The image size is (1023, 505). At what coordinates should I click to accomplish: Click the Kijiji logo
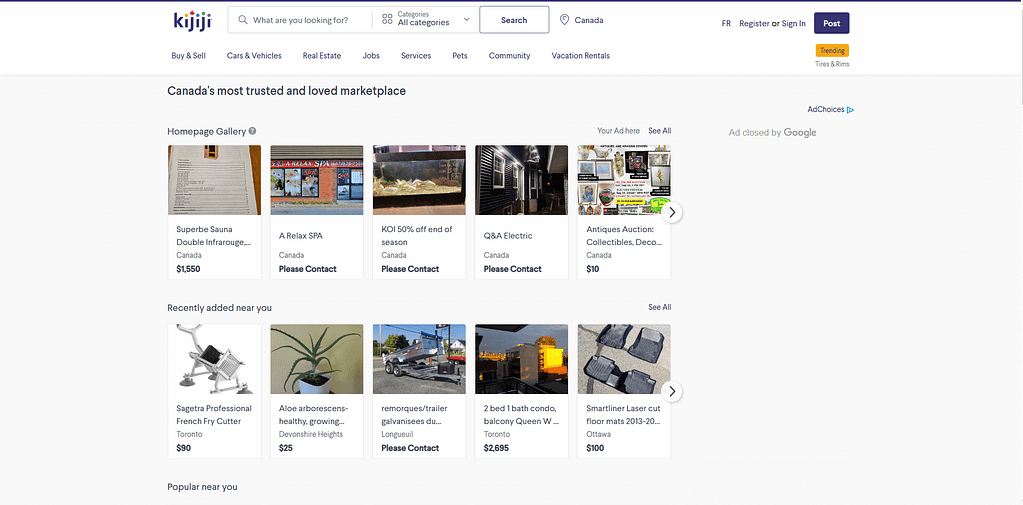click(x=192, y=21)
